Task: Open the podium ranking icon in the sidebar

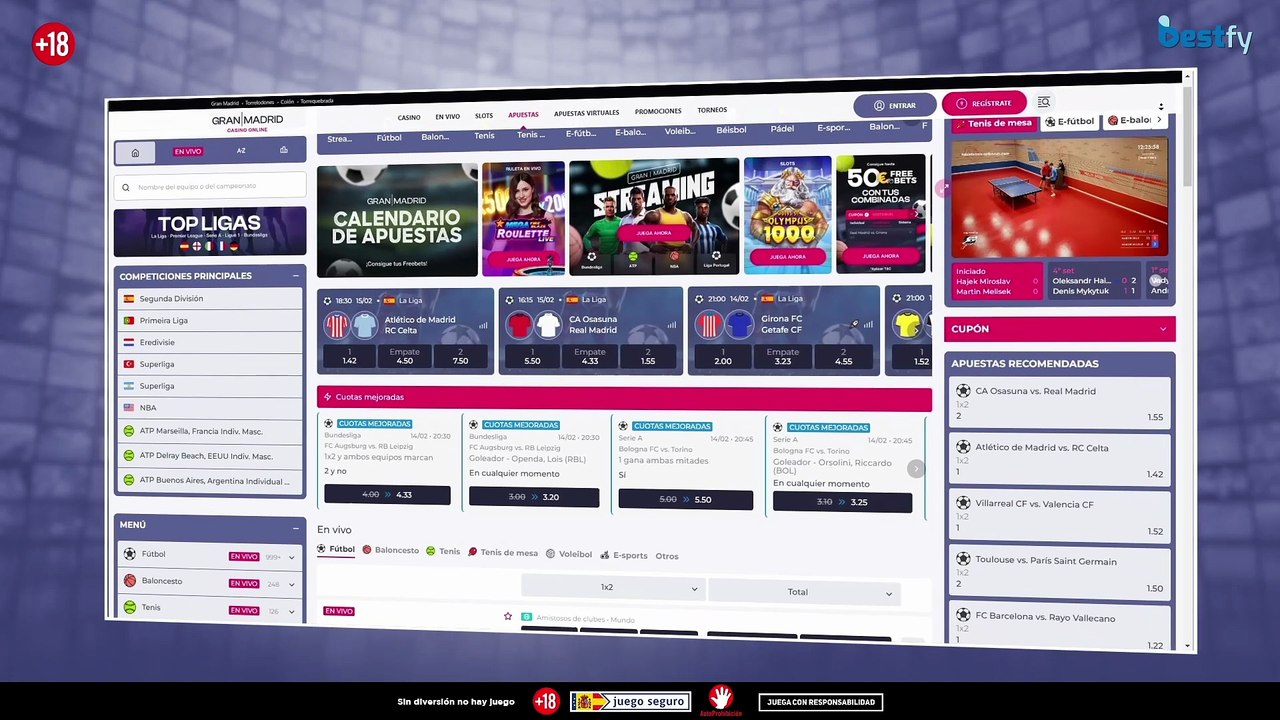Action: tap(284, 150)
